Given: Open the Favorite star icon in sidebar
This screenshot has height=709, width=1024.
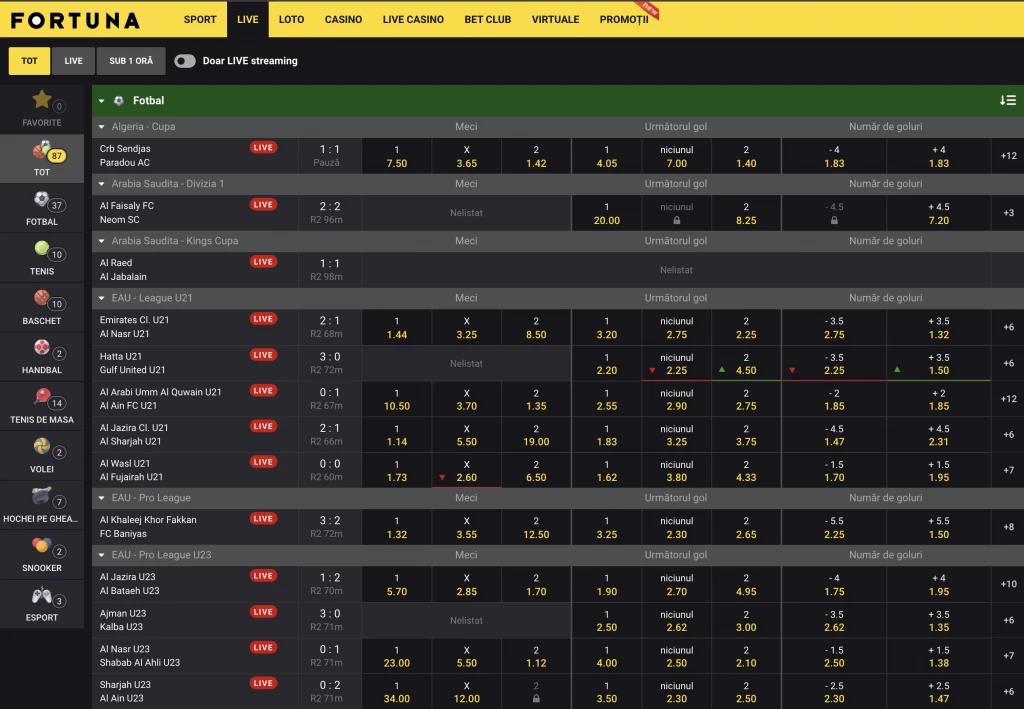Looking at the screenshot, I should pyautogui.click(x=41, y=99).
